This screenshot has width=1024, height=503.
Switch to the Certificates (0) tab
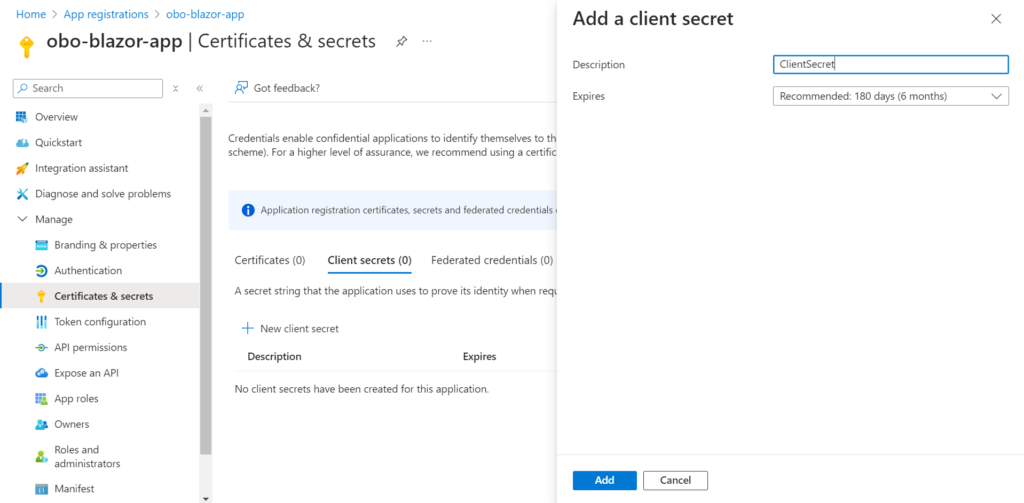click(270, 260)
